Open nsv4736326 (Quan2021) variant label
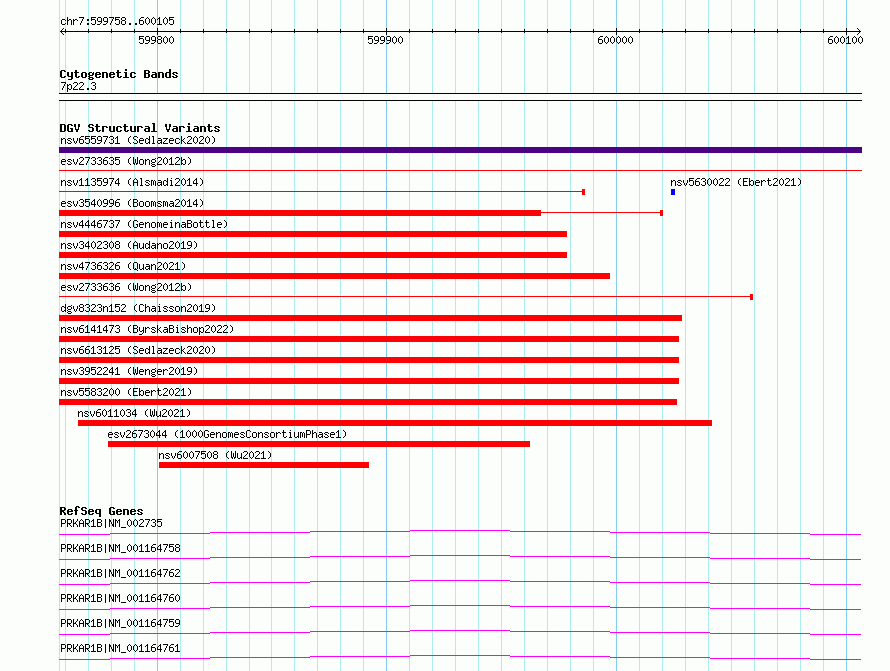Screen dimensions: 890x671 [123, 266]
